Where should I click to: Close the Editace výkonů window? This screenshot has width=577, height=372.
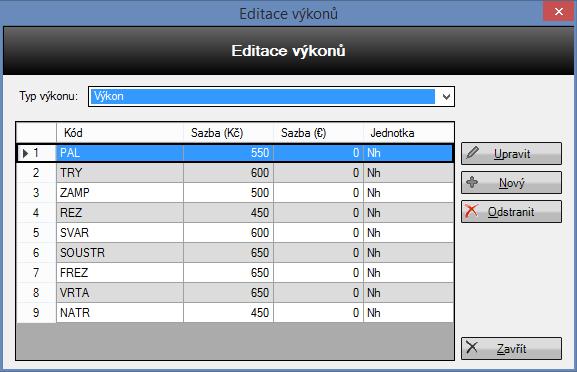pos(559,12)
